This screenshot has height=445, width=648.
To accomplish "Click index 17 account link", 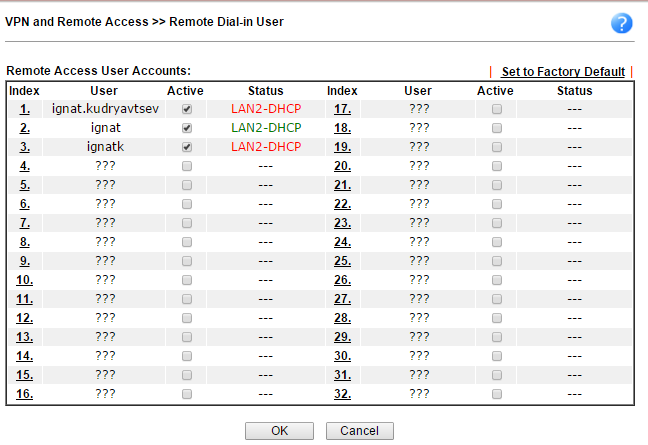I will click(342, 109).
